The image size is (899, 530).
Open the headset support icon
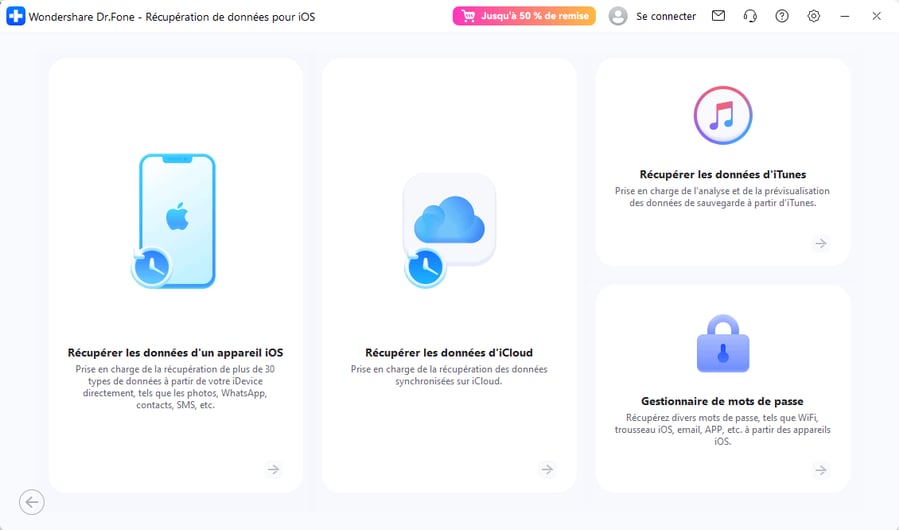[750, 16]
